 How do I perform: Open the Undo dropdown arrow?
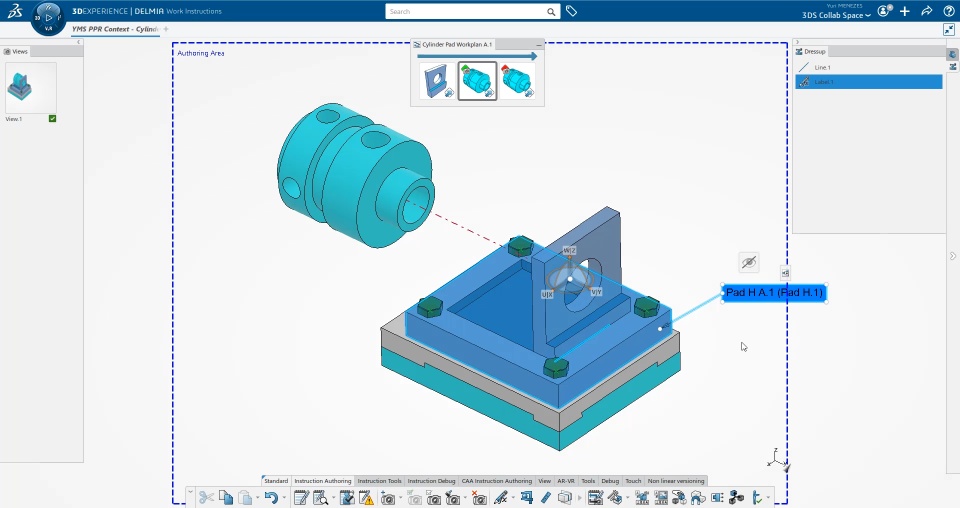pos(284,498)
